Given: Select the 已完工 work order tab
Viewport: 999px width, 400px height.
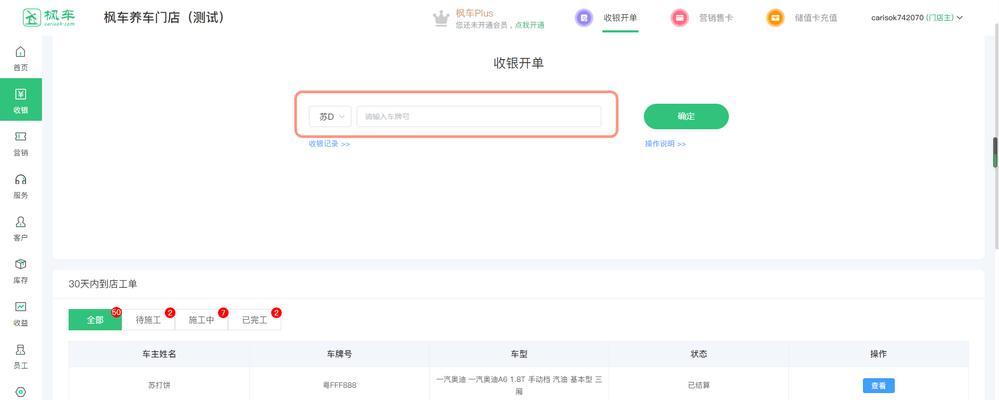Looking at the screenshot, I should (255, 320).
